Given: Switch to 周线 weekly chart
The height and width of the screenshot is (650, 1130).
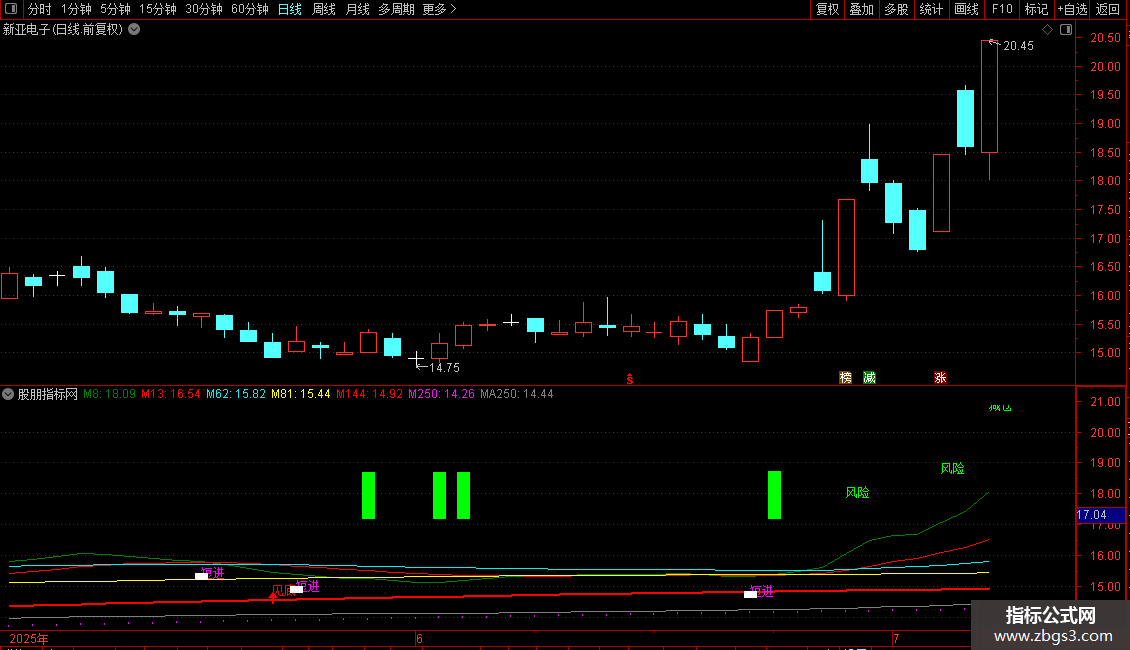Looking at the screenshot, I should point(324,9).
